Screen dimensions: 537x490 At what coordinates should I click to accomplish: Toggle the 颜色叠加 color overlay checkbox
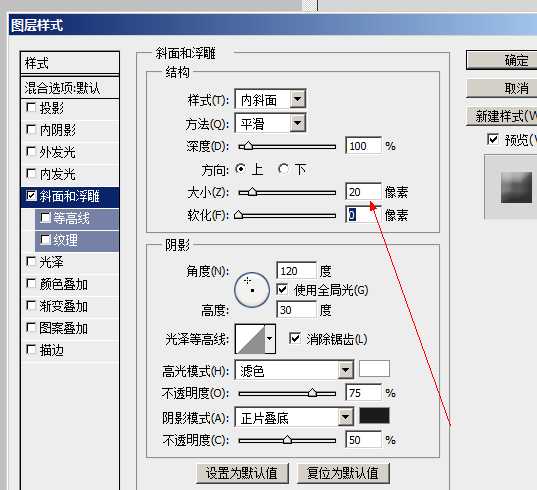click(x=31, y=284)
